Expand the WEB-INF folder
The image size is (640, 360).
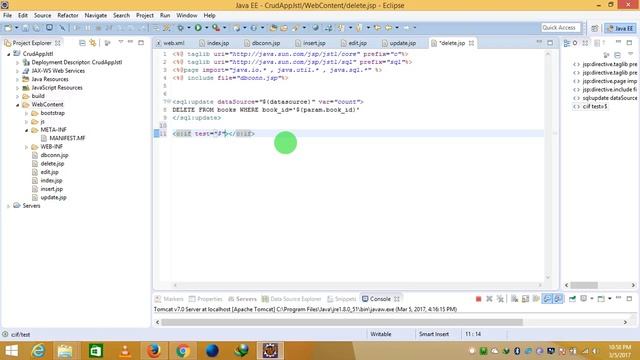pos(27,147)
